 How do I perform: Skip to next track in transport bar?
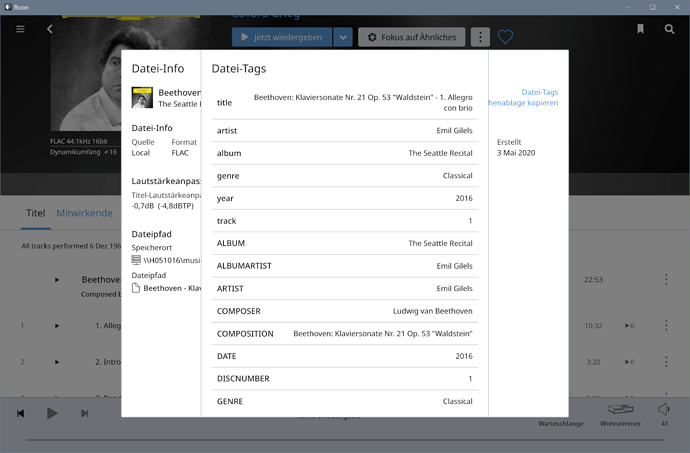point(84,413)
